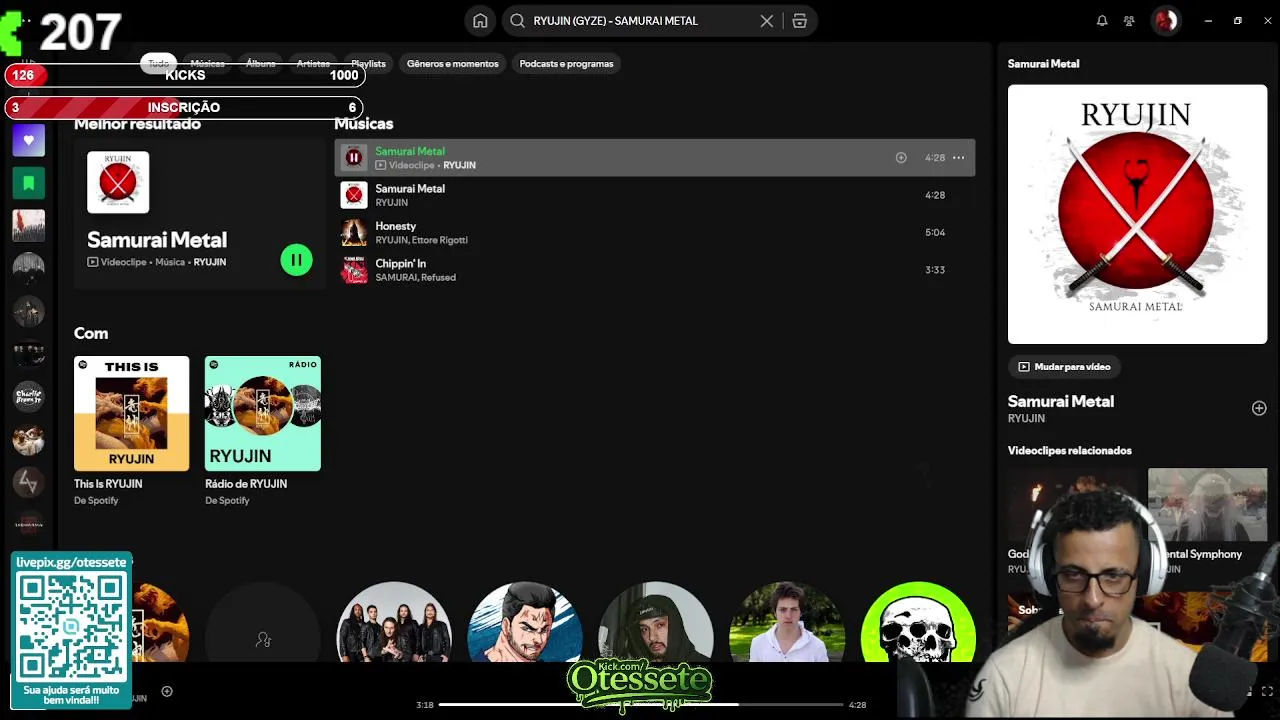Viewport: 1280px width, 720px height.
Task: Open RYUJIN artist link in top result
Action: pyautogui.click(x=210, y=262)
